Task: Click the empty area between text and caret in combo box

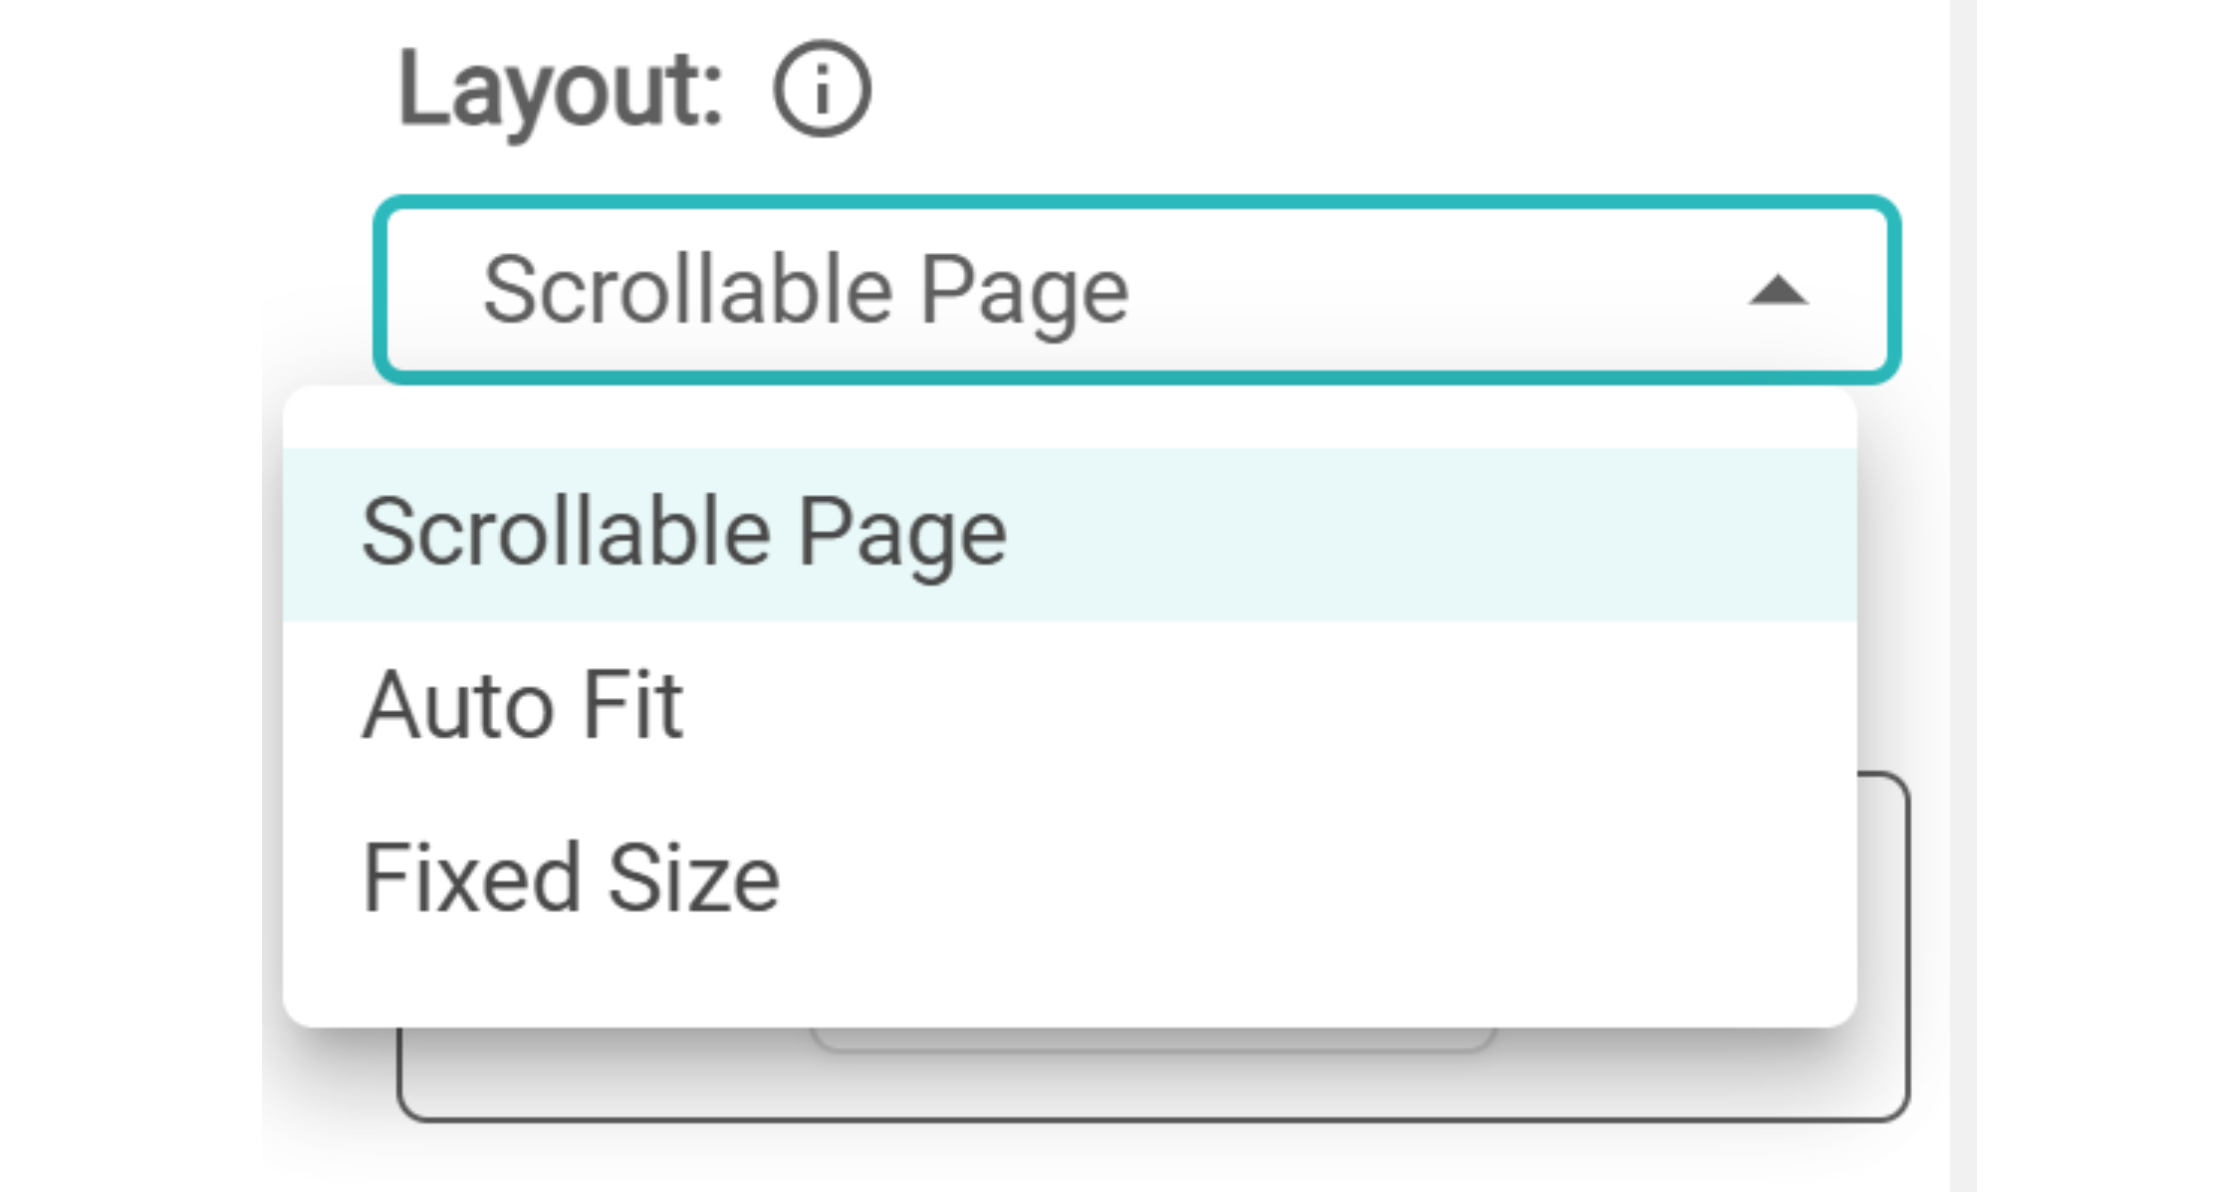Action: click(x=1450, y=290)
